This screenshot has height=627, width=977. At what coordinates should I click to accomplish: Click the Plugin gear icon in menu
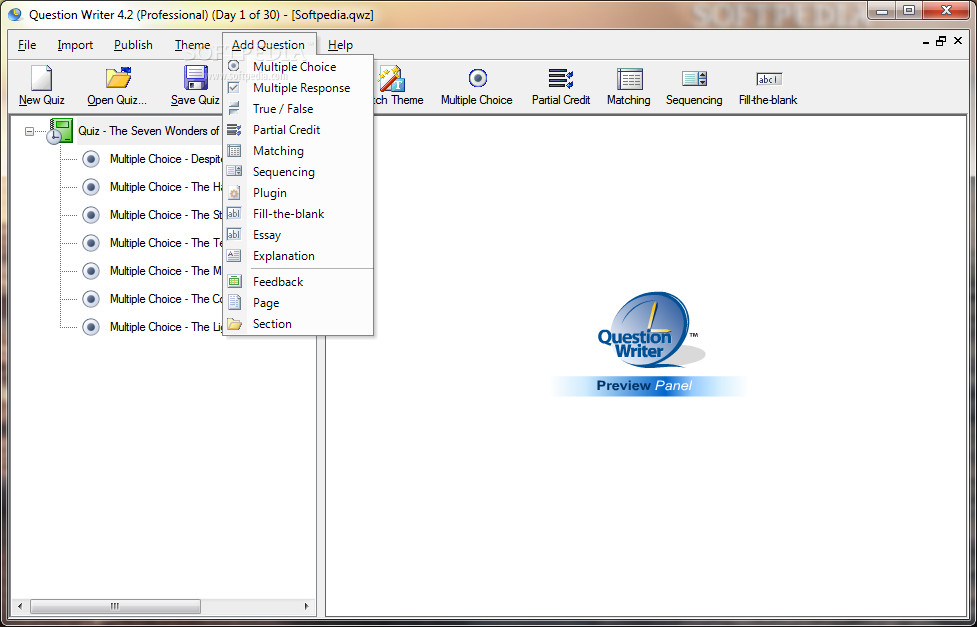point(234,193)
